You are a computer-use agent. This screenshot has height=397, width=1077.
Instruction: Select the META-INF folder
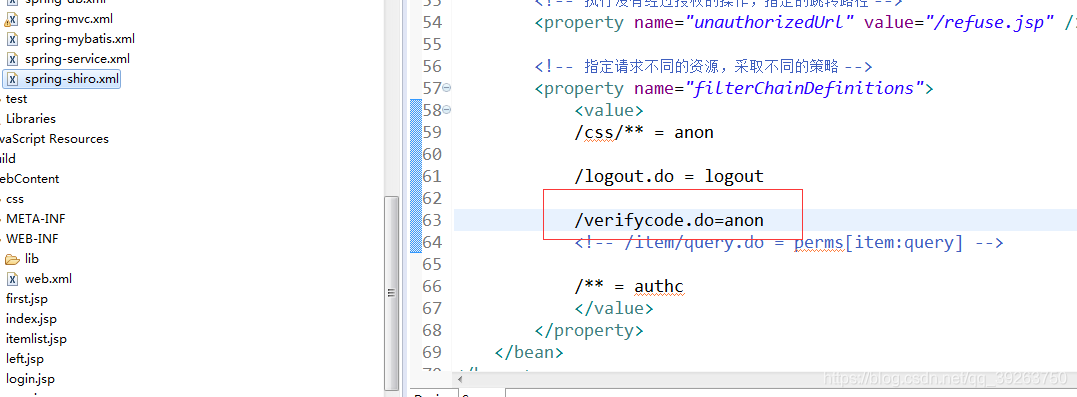click(36, 219)
